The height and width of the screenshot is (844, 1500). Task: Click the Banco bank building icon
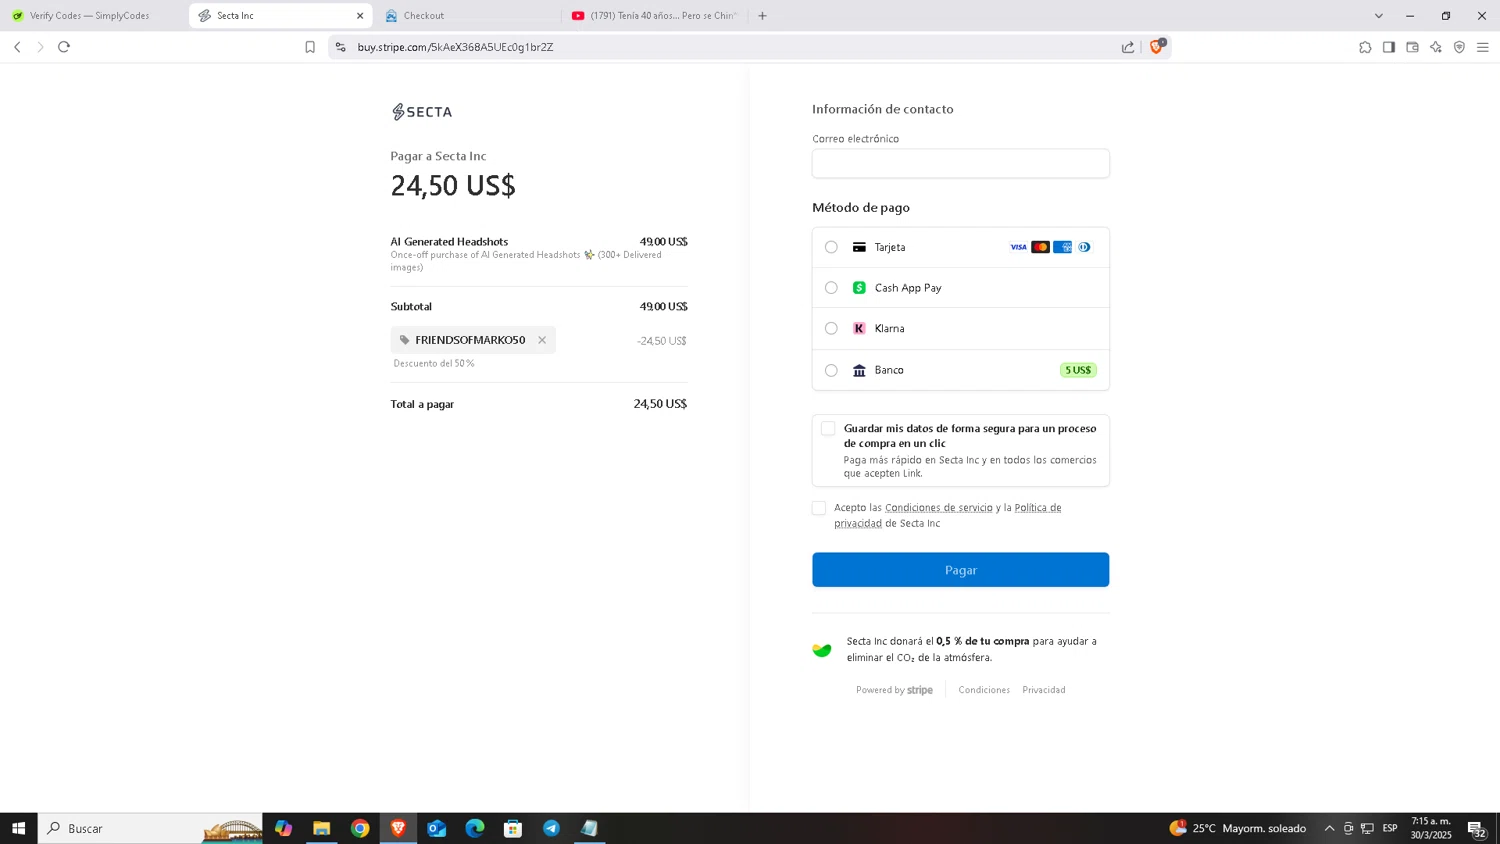[x=859, y=370]
